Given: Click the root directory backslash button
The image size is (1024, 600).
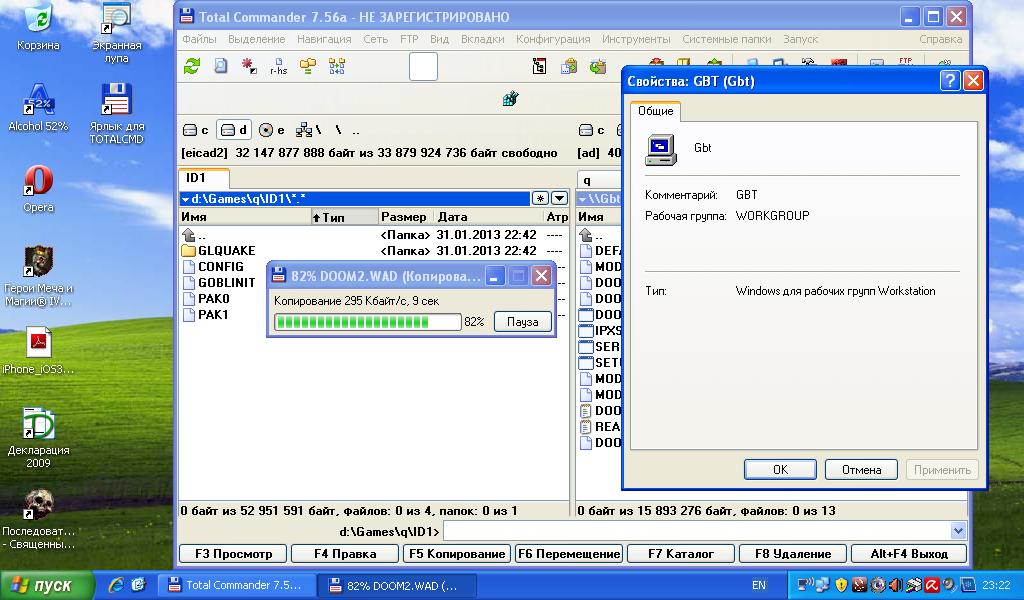Looking at the screenshot, I should click(338, 130).
